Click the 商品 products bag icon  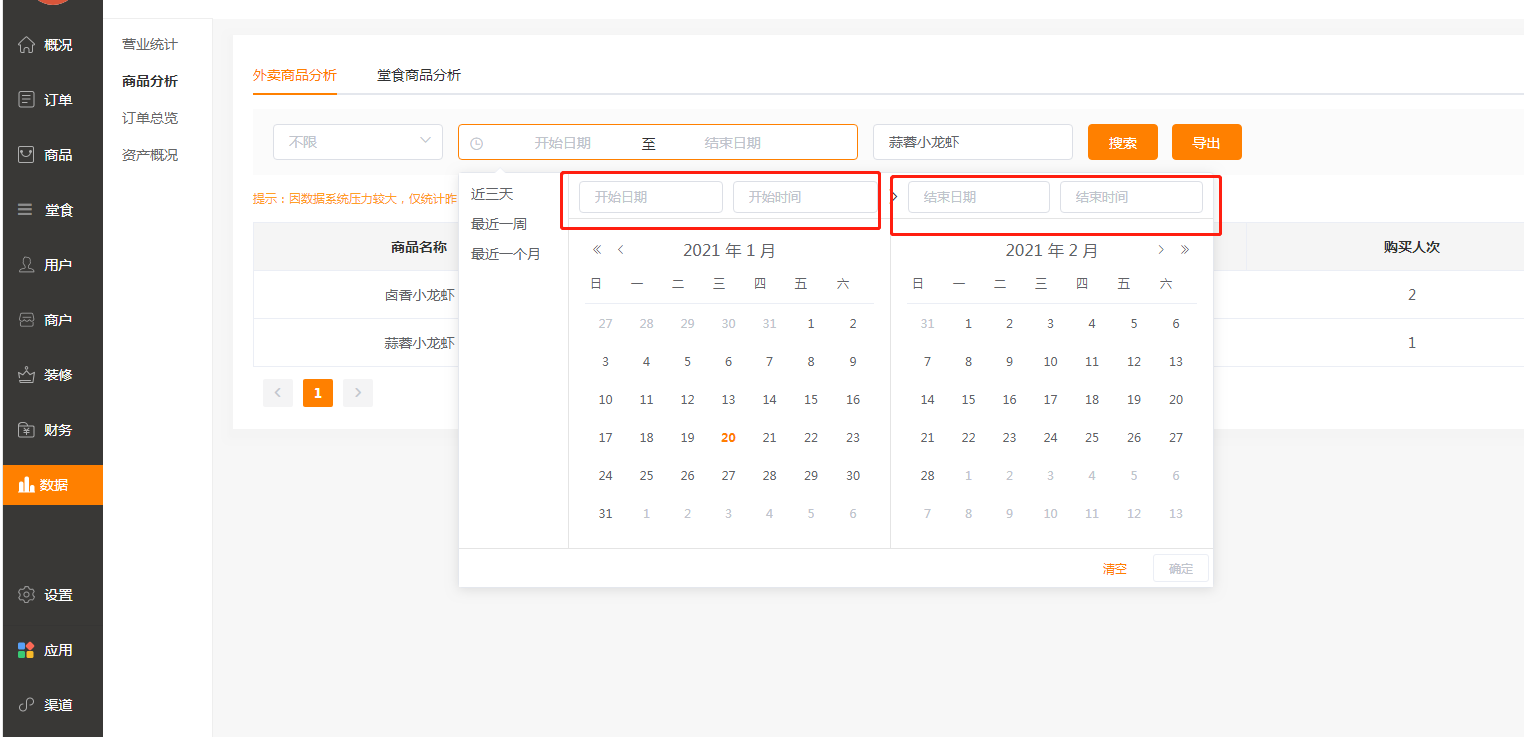27,155
